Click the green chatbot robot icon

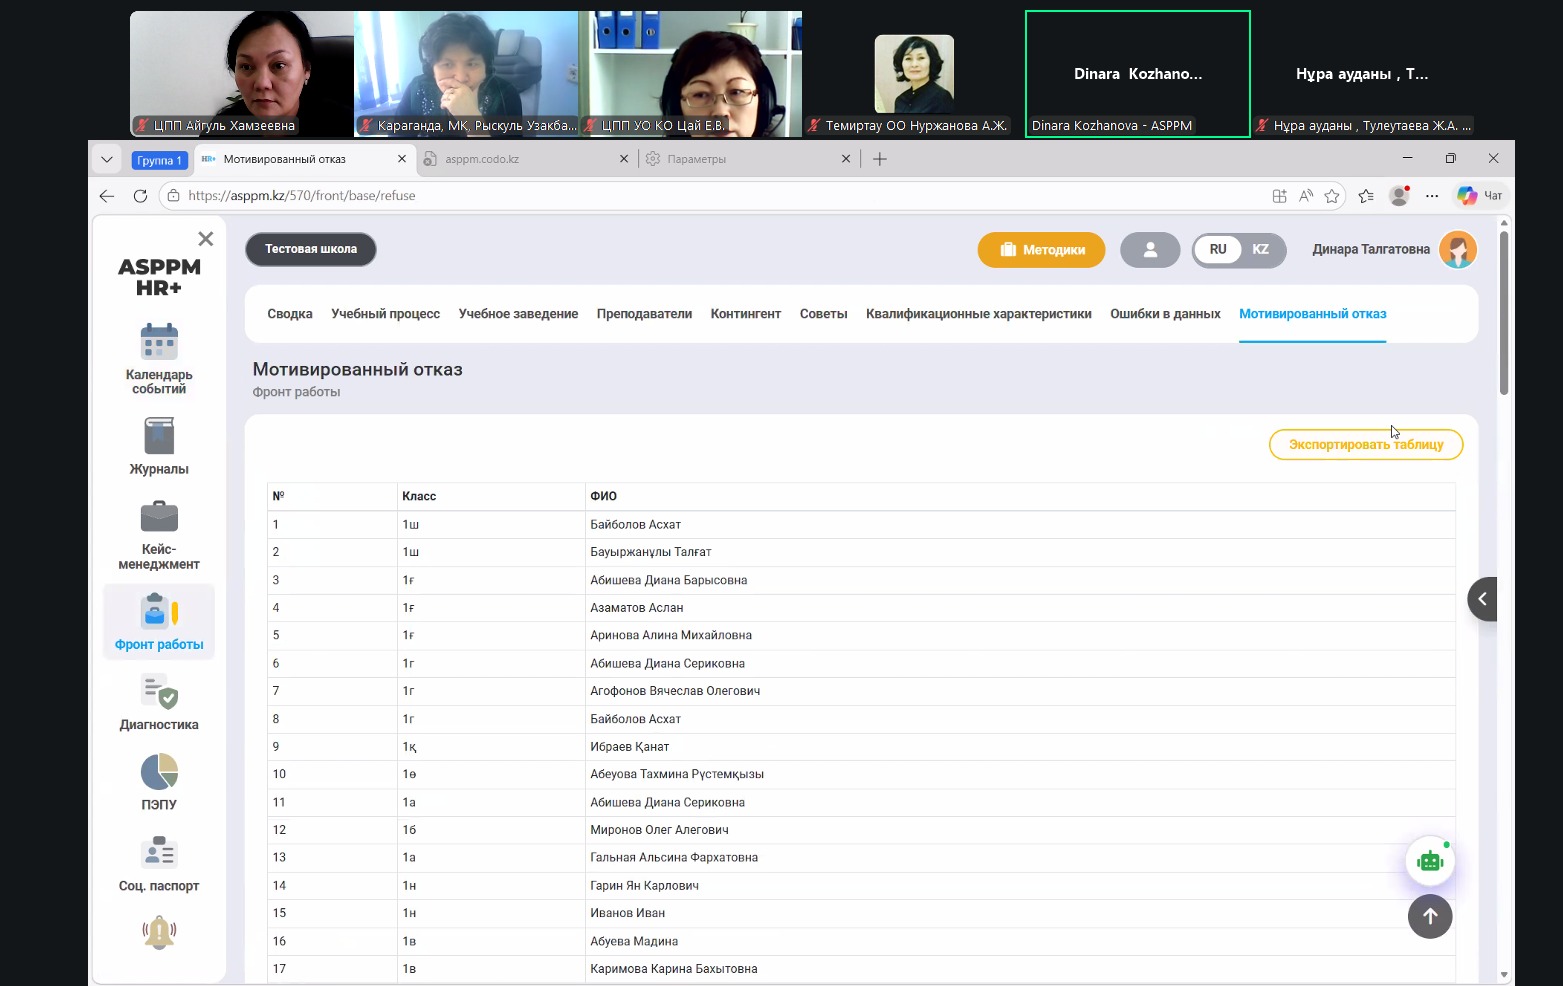point(1429,861)
